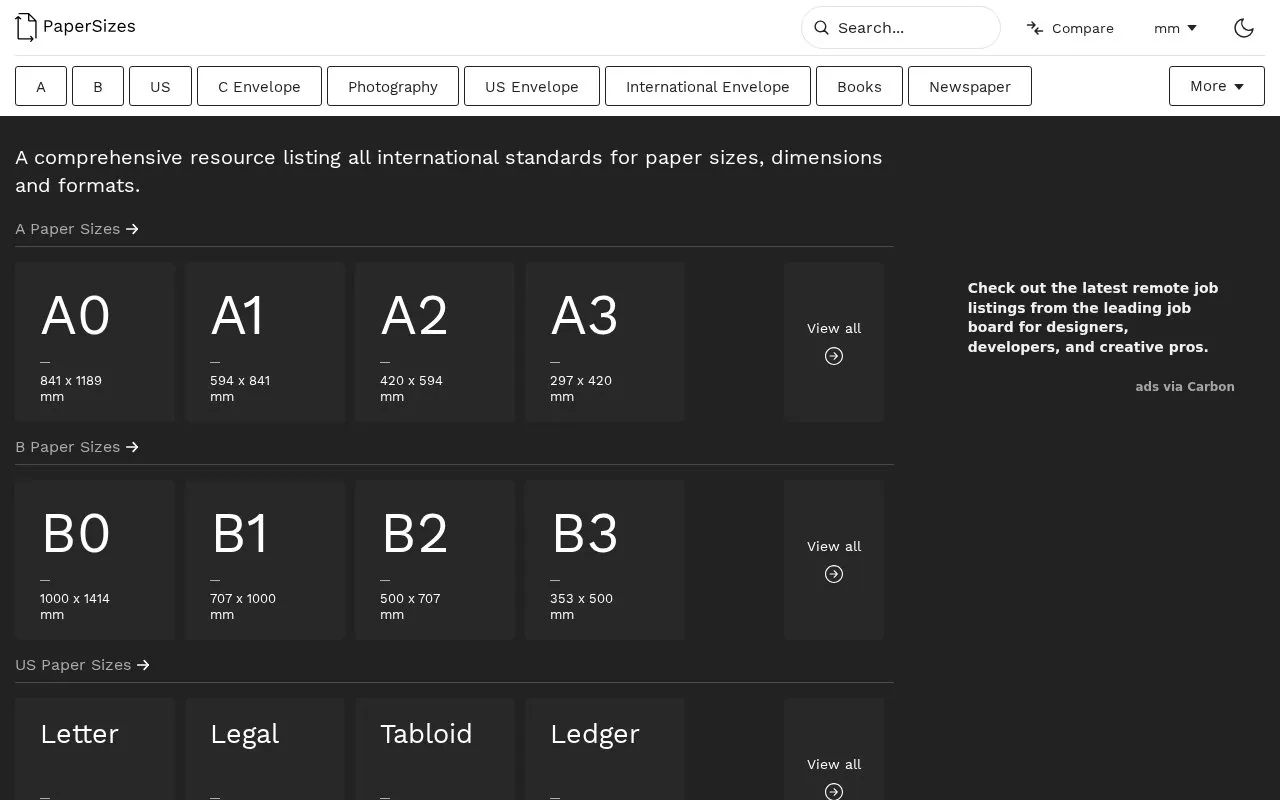The height and width of the screenshot is (800, 1280).
Task: Open the US Envelope category
Action: (x=532, y=86)
